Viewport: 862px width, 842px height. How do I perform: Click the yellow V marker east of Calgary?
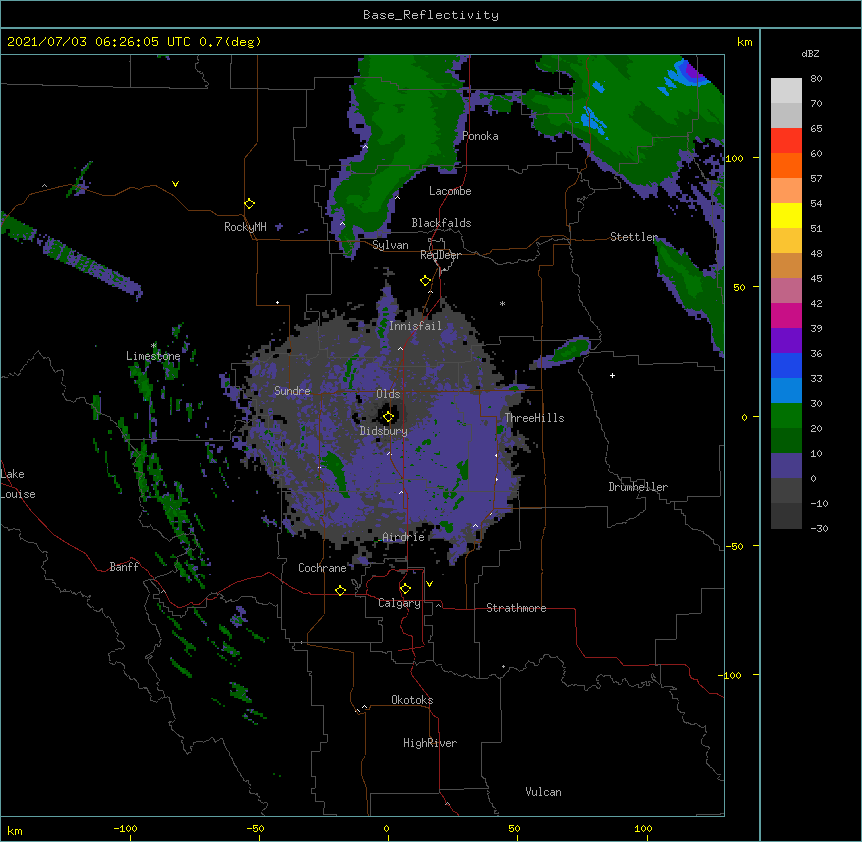tap(429, 584)
